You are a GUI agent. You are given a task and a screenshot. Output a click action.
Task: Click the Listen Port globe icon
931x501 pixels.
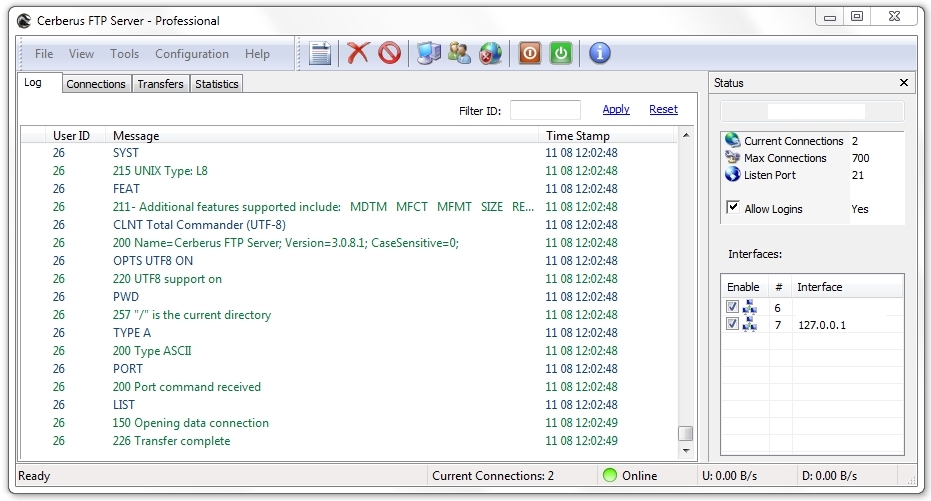tap(733, 175)
